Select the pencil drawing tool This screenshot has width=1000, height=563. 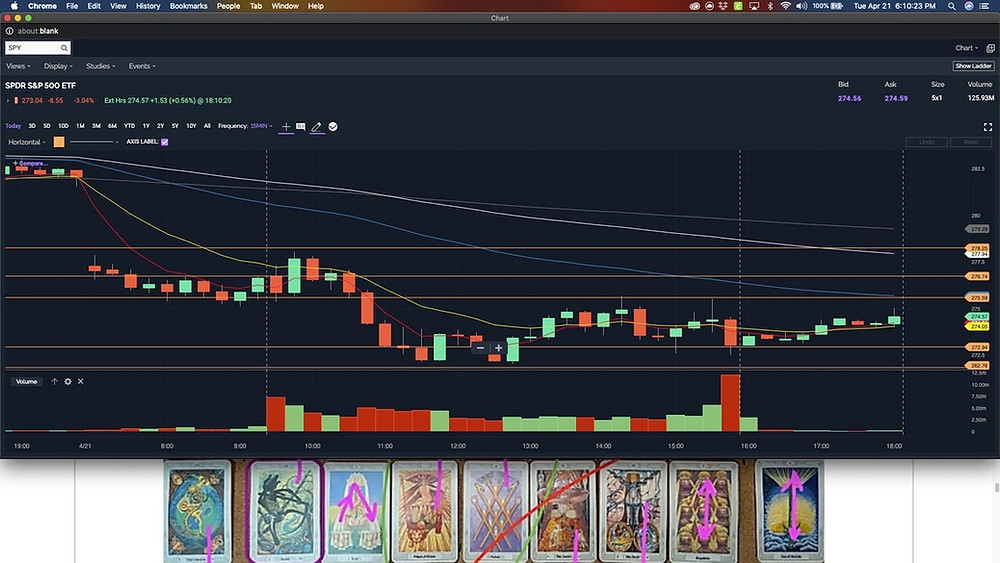316,127
